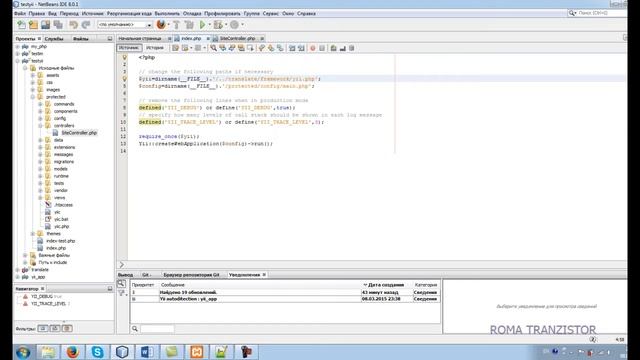The image size is (640, 360).
Task: Select YII_TRACE_LEVEL in Navigator
Action: pyautogui.click(x=48, y=304)
